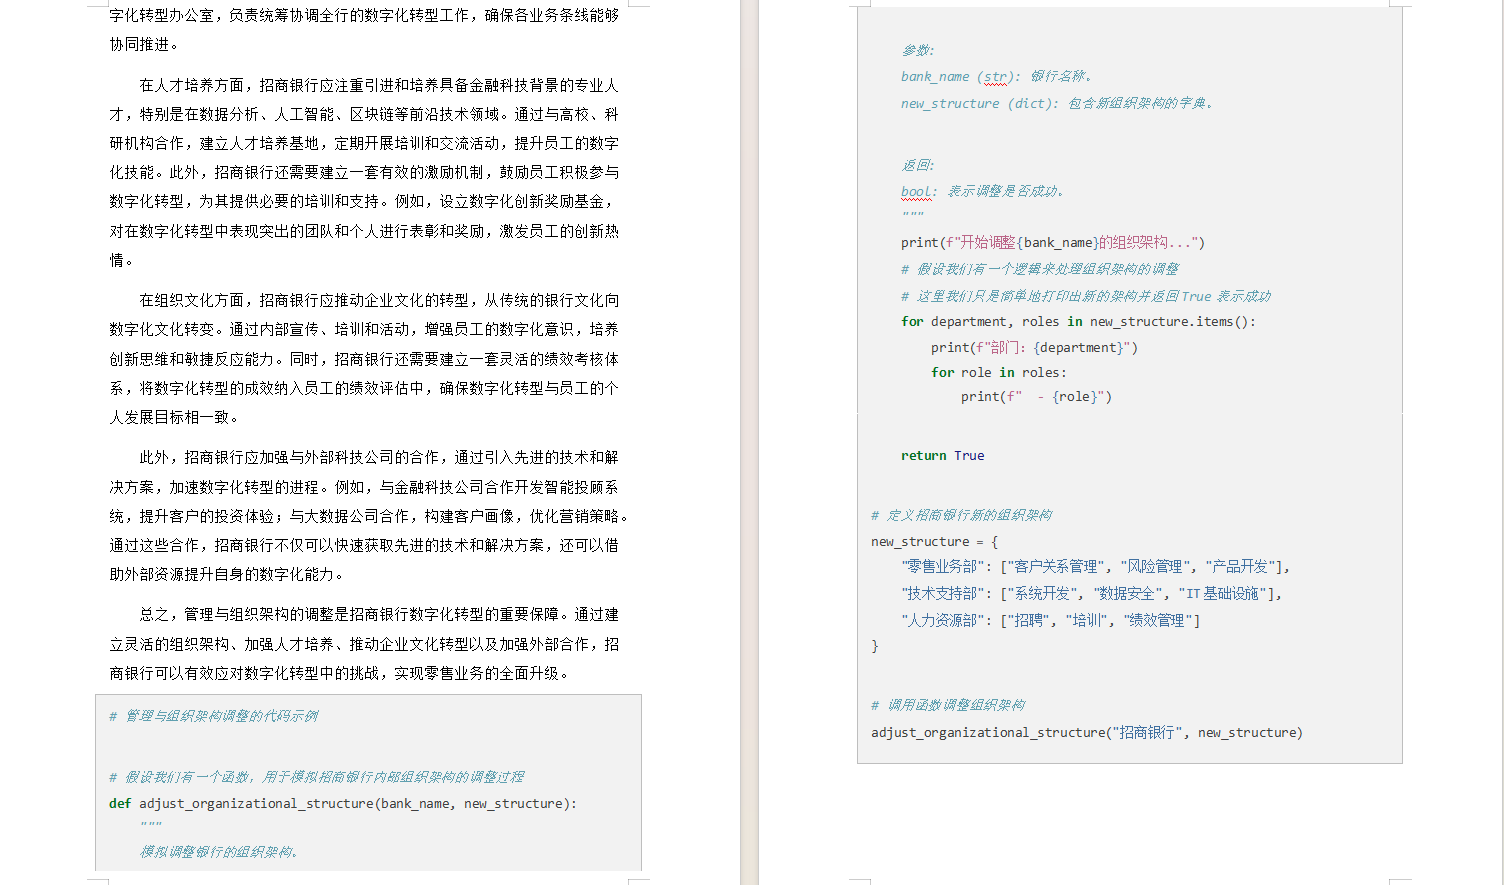Image resolution: width=1504 pixels, height=885 pixels.
Task: Click the "def adjust_organizational_structure" line
Action: click(x=343, y=803)
